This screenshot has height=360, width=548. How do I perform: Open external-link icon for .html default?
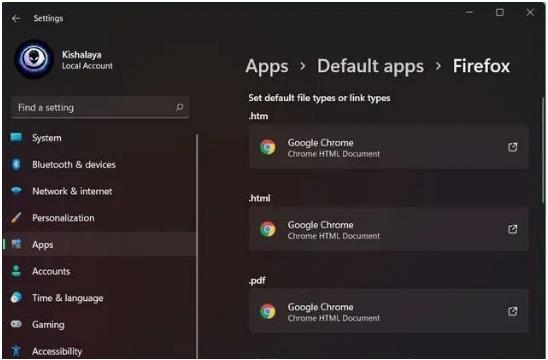512,229
